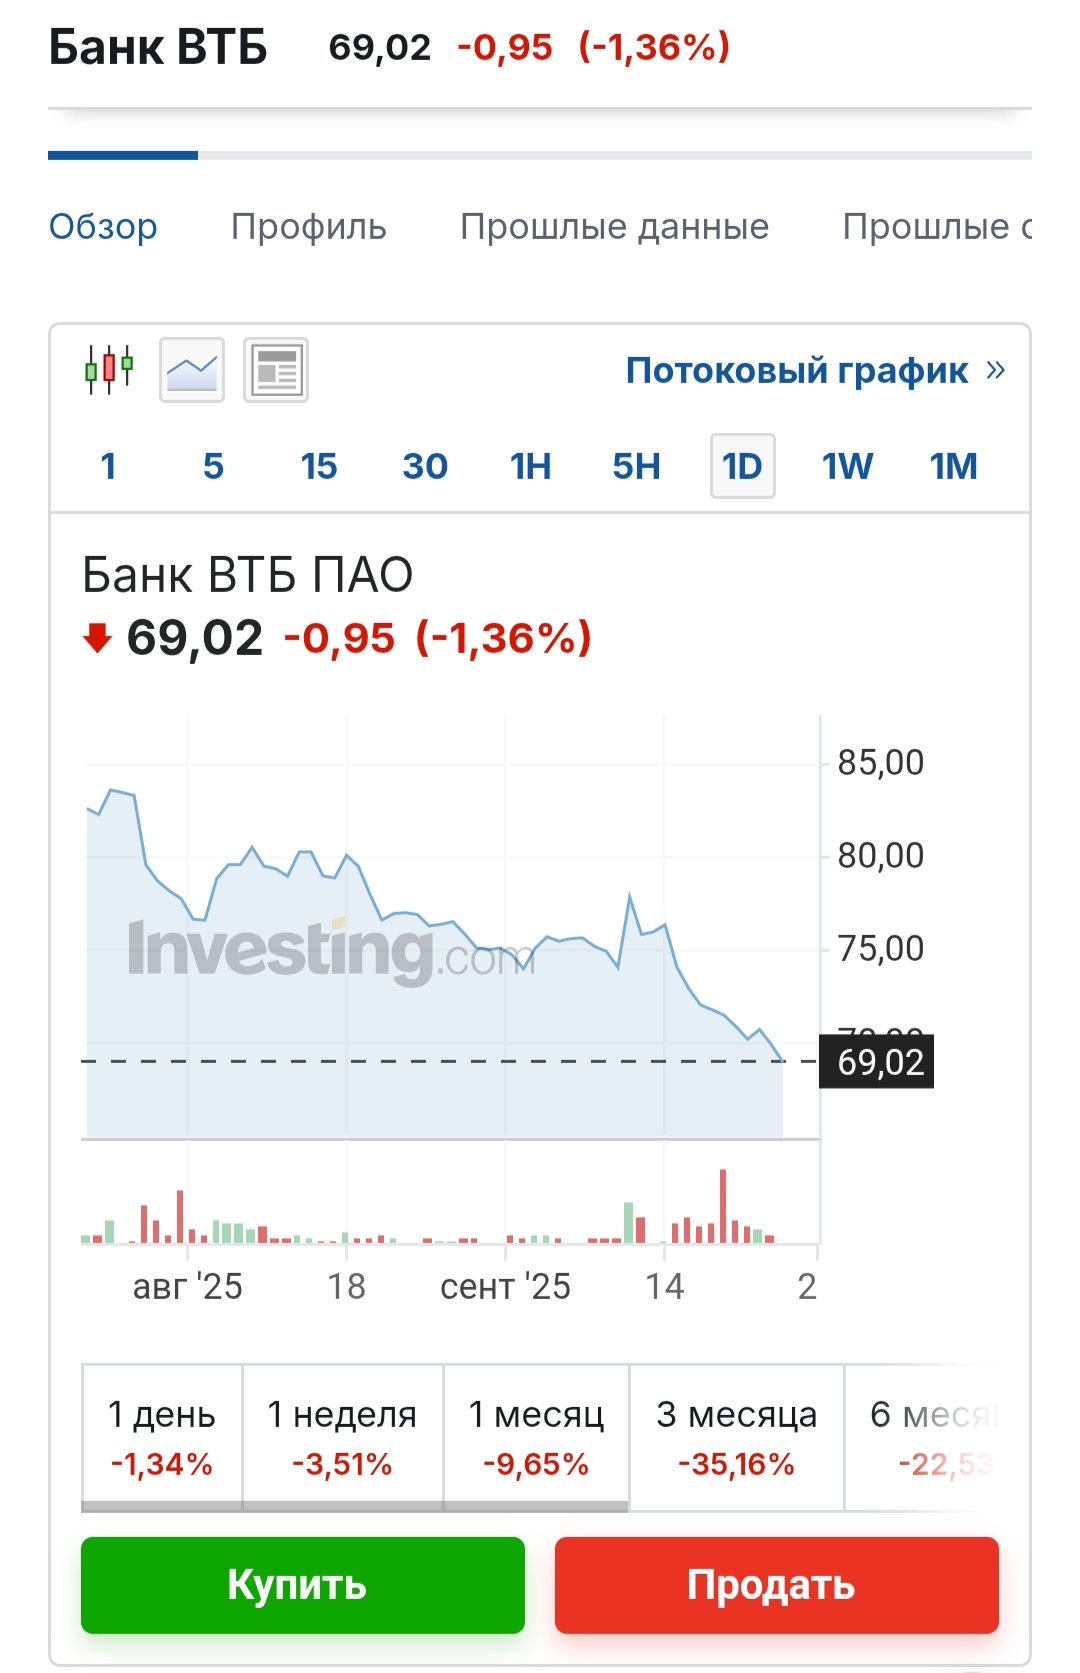
Task: Set the interval to 1W
Action: coord(847,466)
